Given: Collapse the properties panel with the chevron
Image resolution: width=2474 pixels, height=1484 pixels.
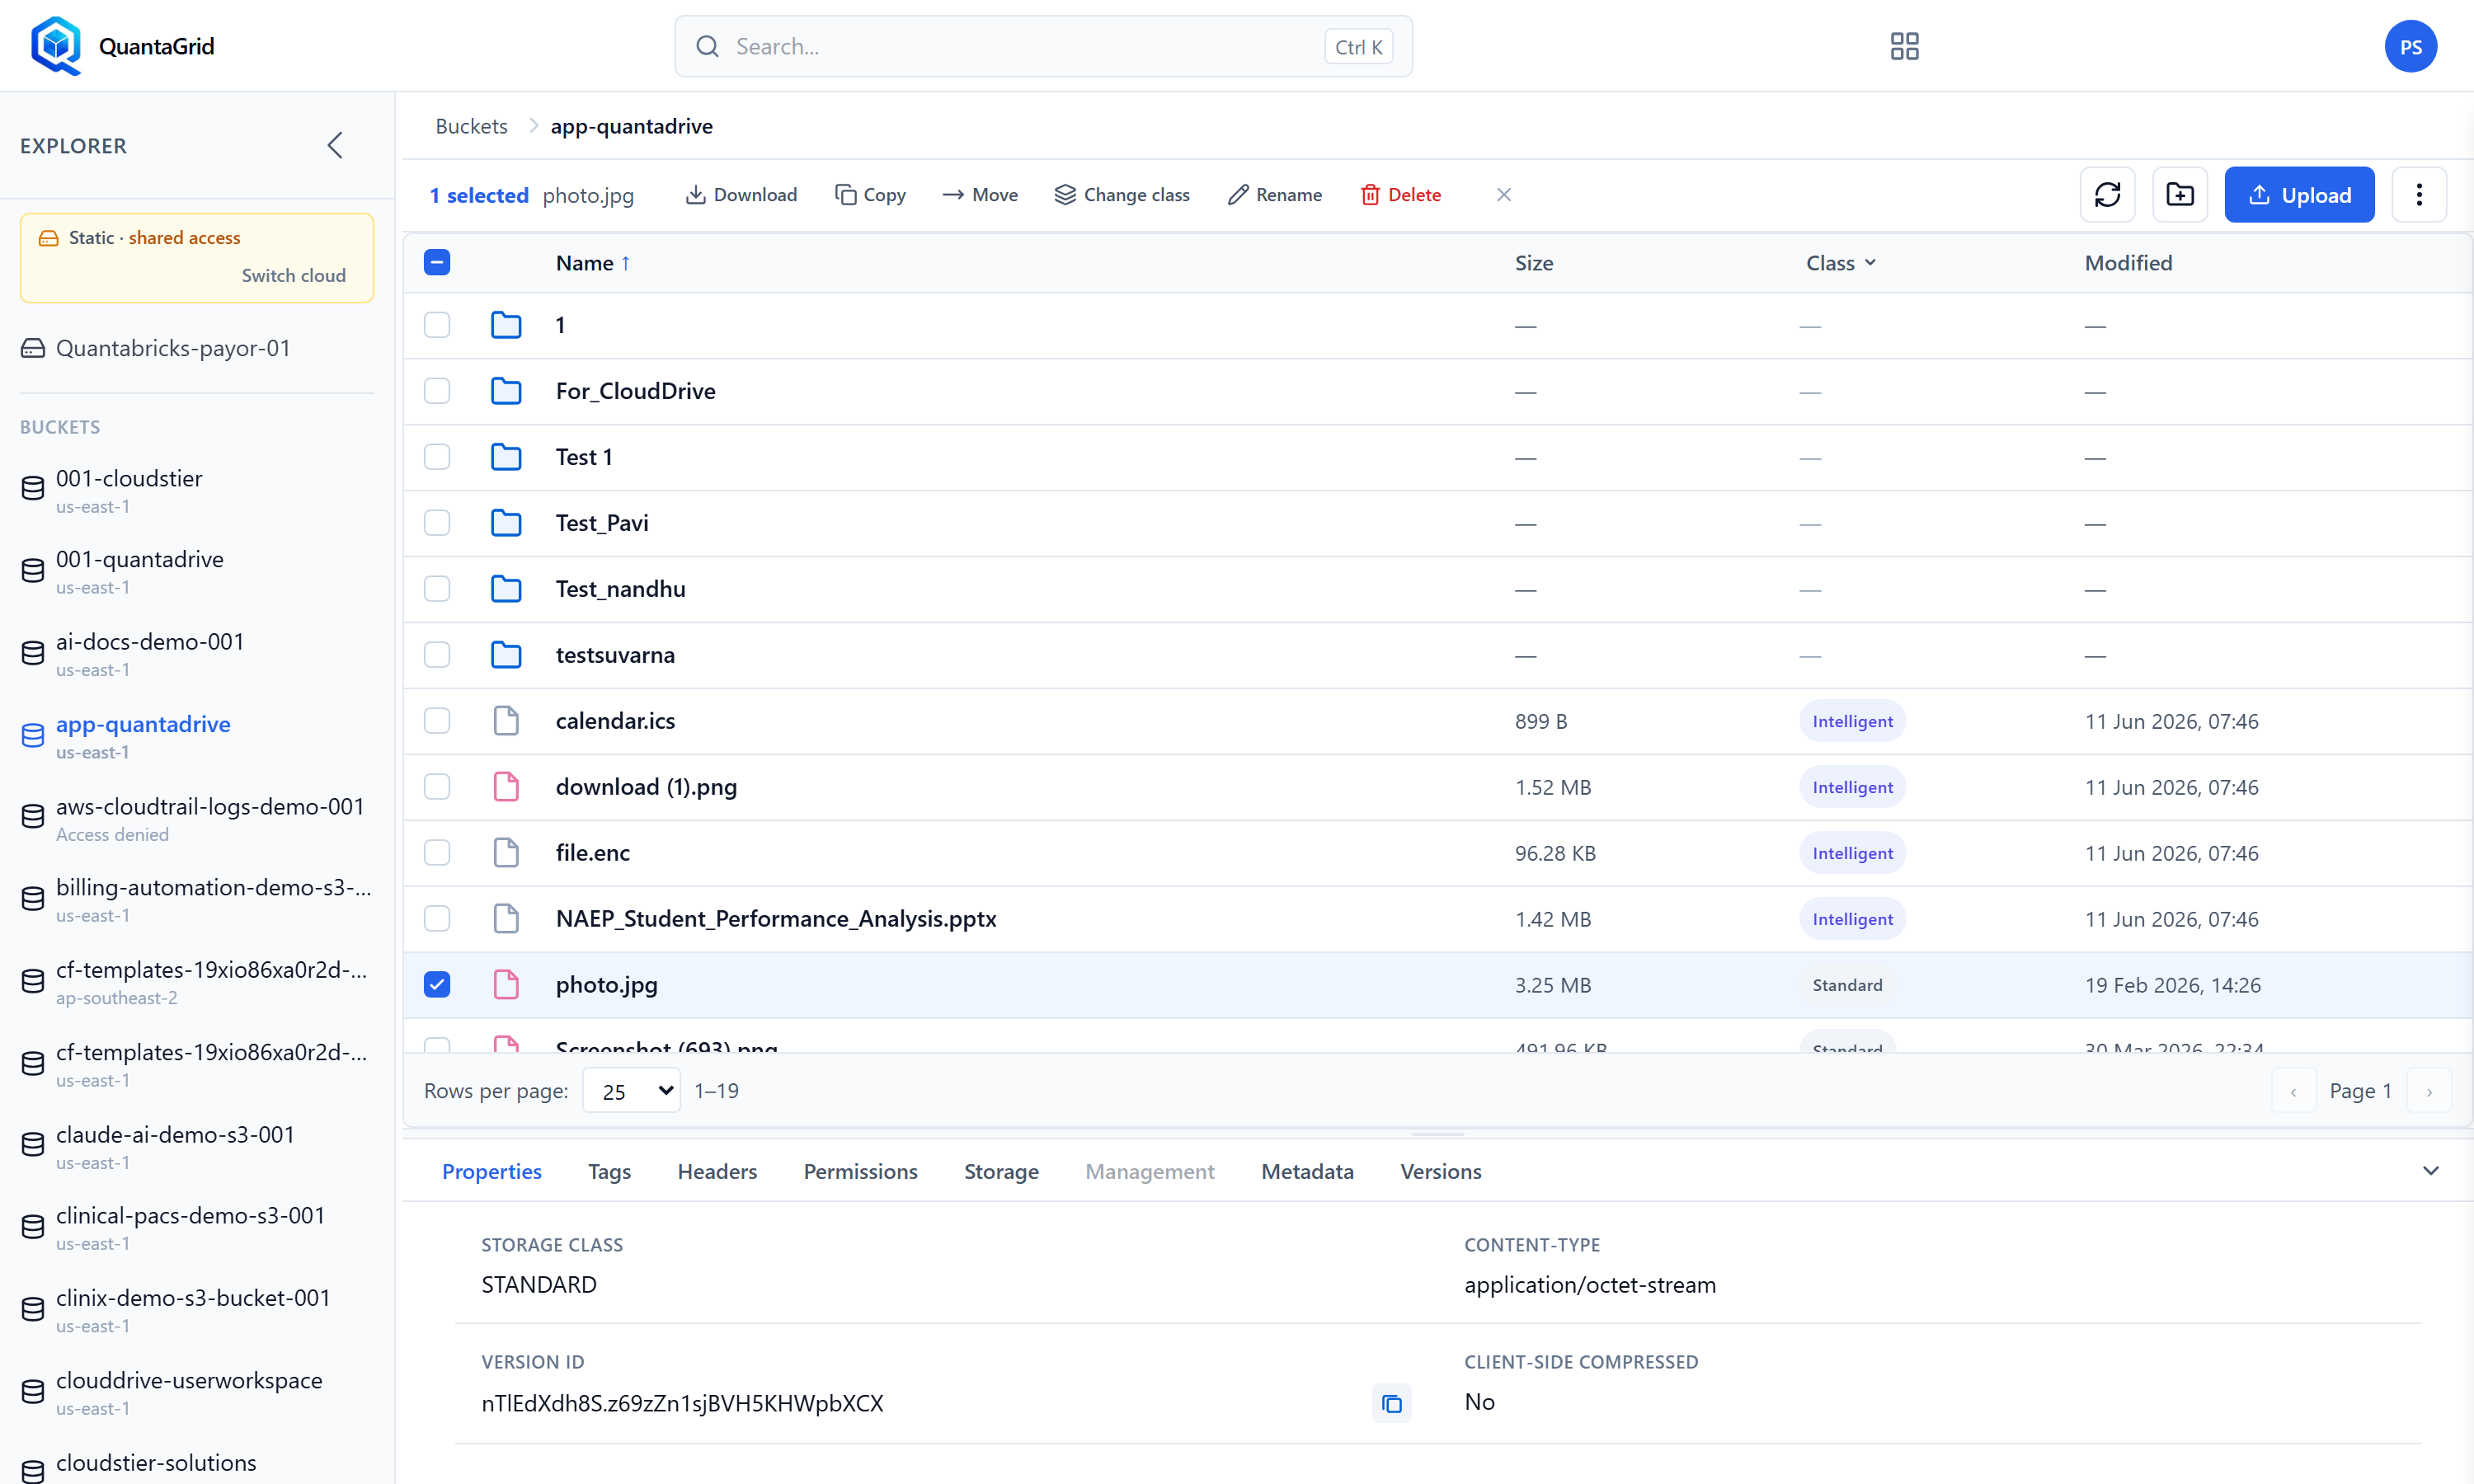Looking at the screenshot, I should tap(2431, 1170).
